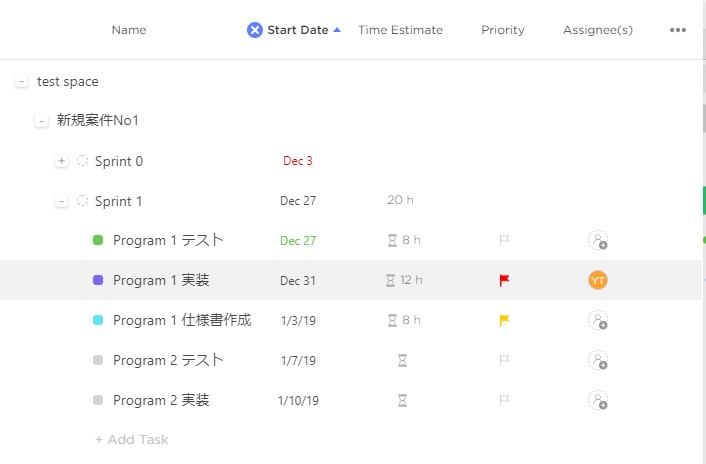Click the Priority column header
The width and height of the screenshot is (706, 464).
tap(503, 30)
